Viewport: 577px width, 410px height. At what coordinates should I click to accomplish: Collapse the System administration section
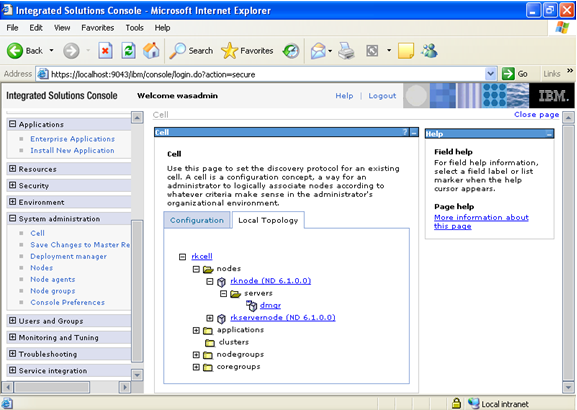point(13,218)
